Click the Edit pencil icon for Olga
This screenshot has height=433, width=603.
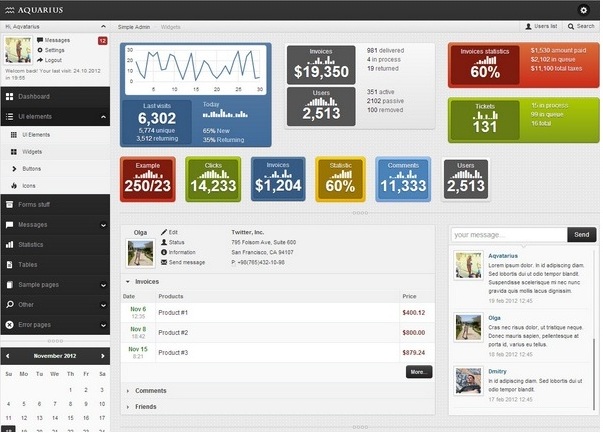[x=164, y=232]
